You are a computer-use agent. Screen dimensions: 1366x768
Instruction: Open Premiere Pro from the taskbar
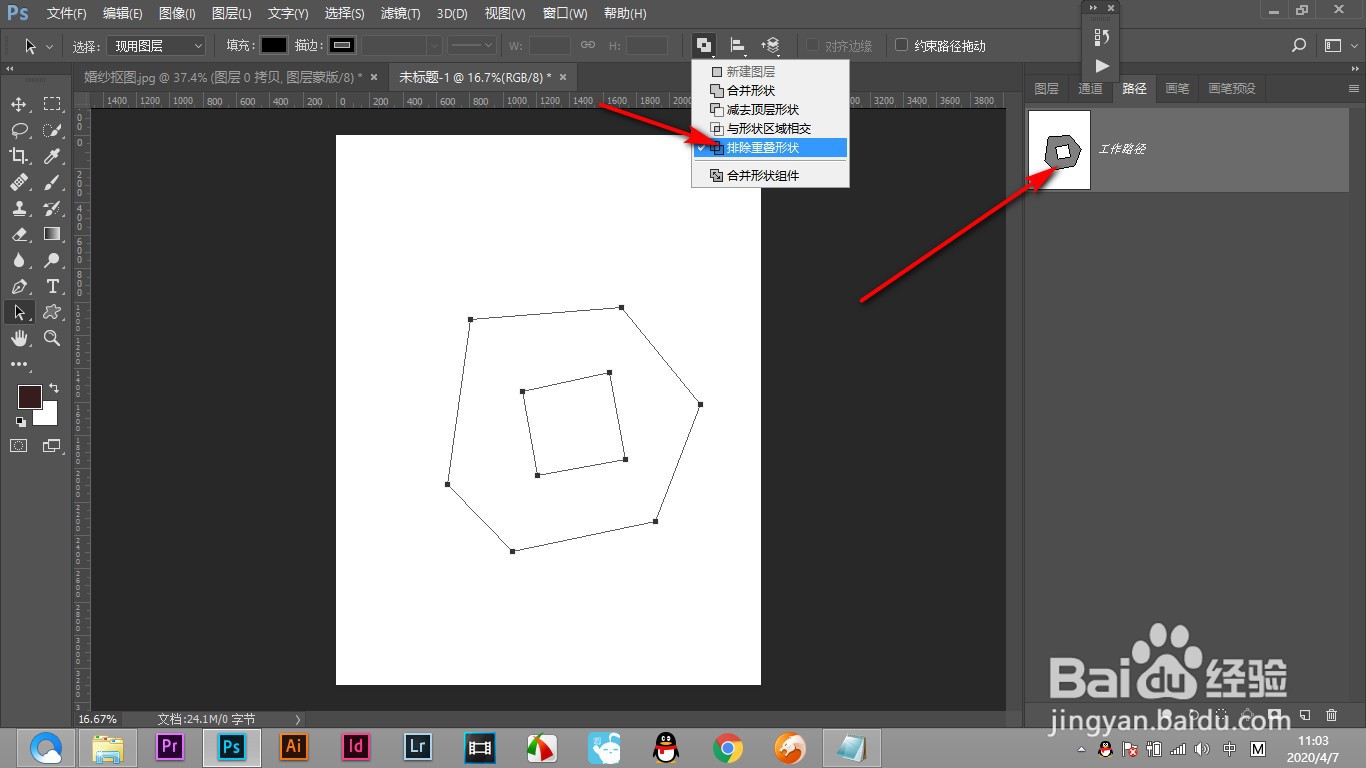[x=170, y=746]
